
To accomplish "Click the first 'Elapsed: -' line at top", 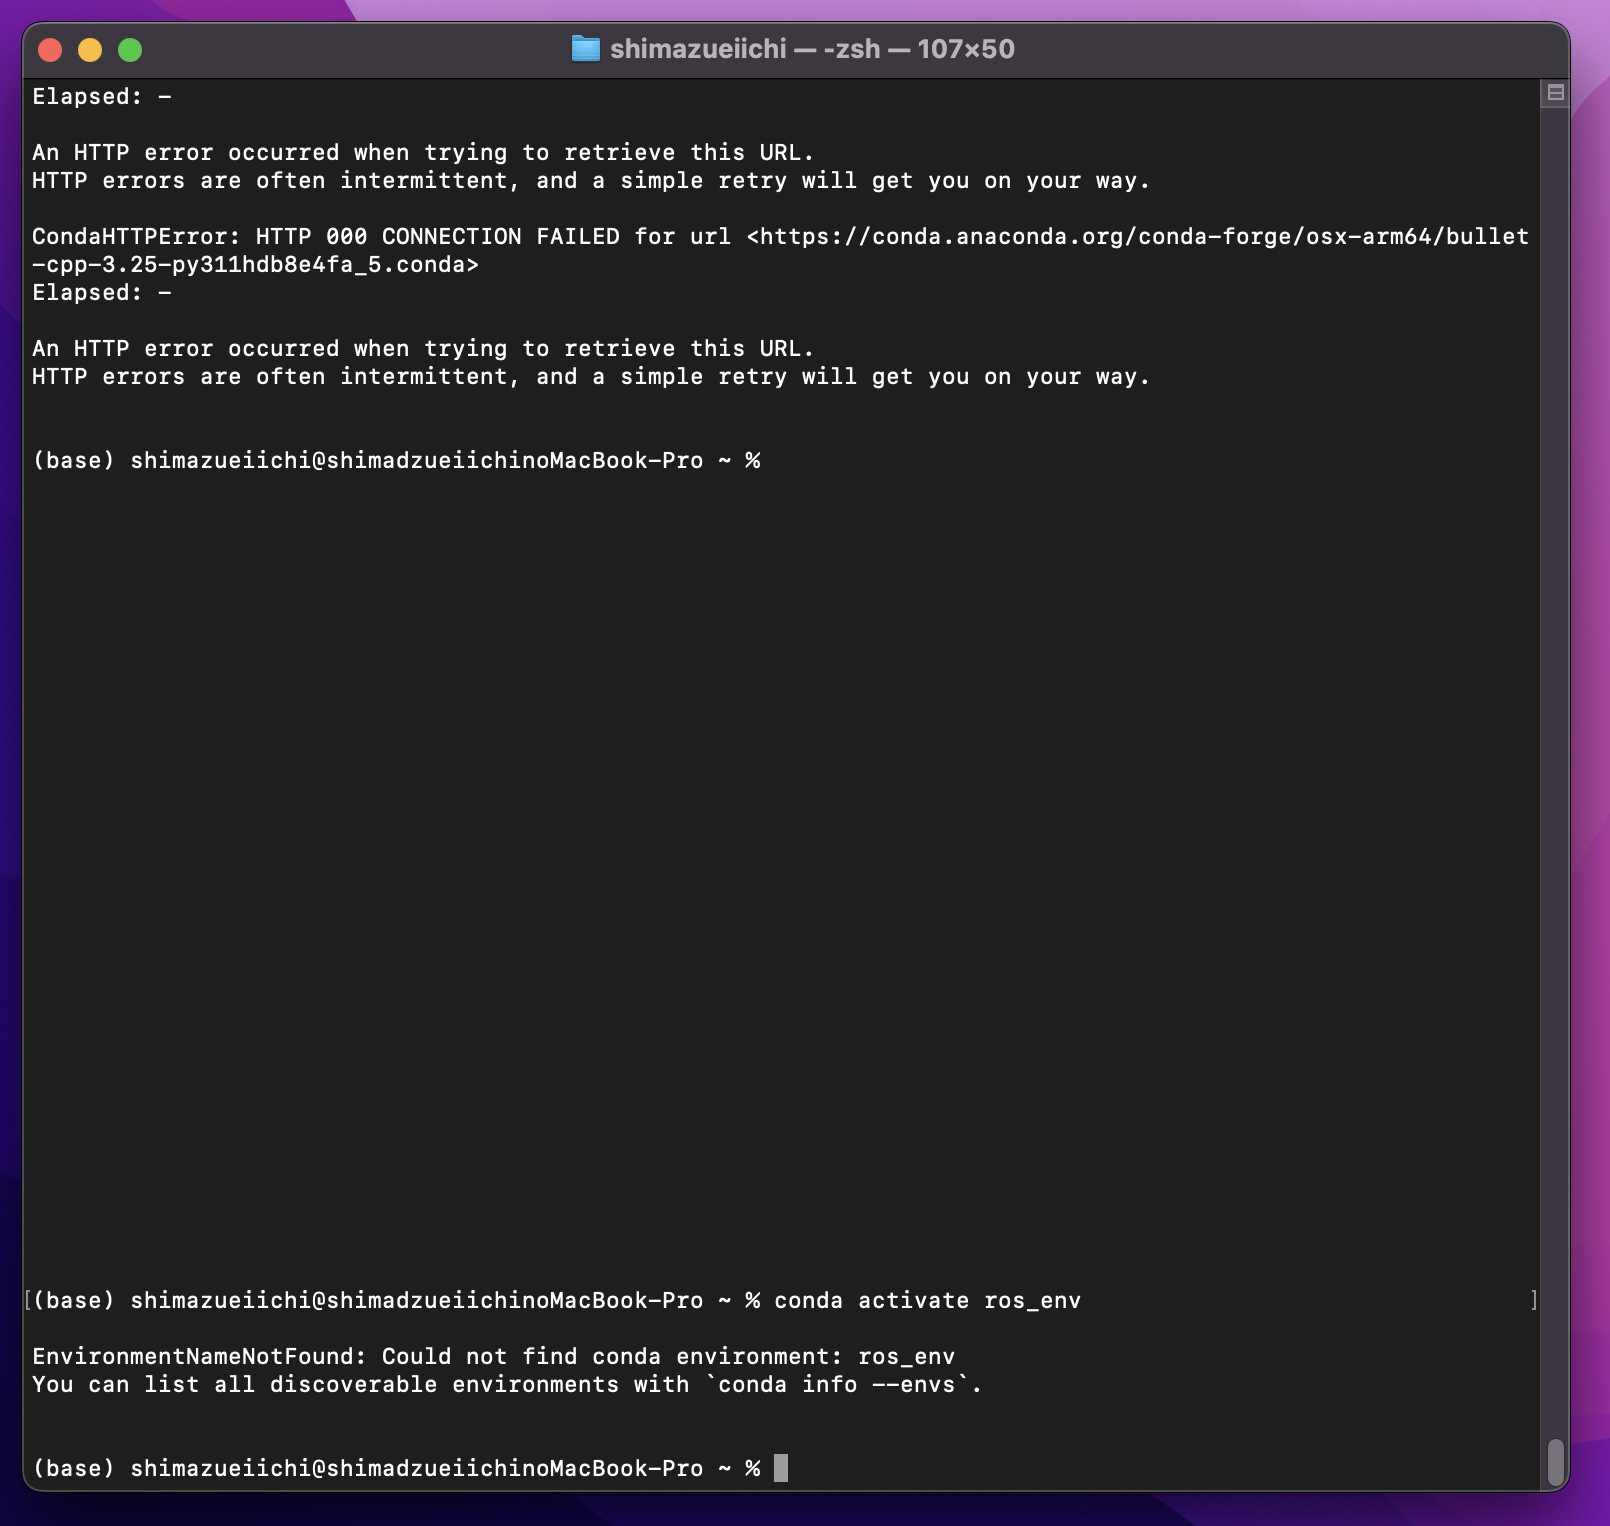I will coord(102,96).
